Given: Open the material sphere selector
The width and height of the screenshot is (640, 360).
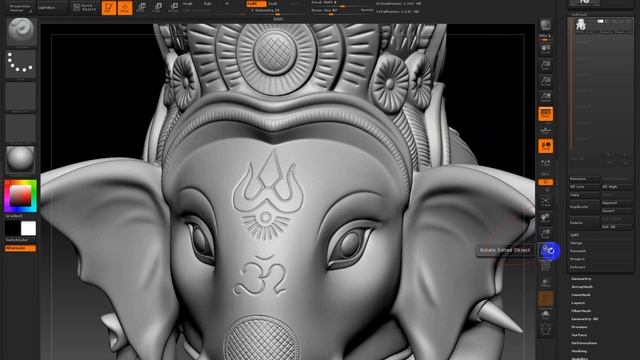Looking at the screenshot, I should tap(20, 160).
